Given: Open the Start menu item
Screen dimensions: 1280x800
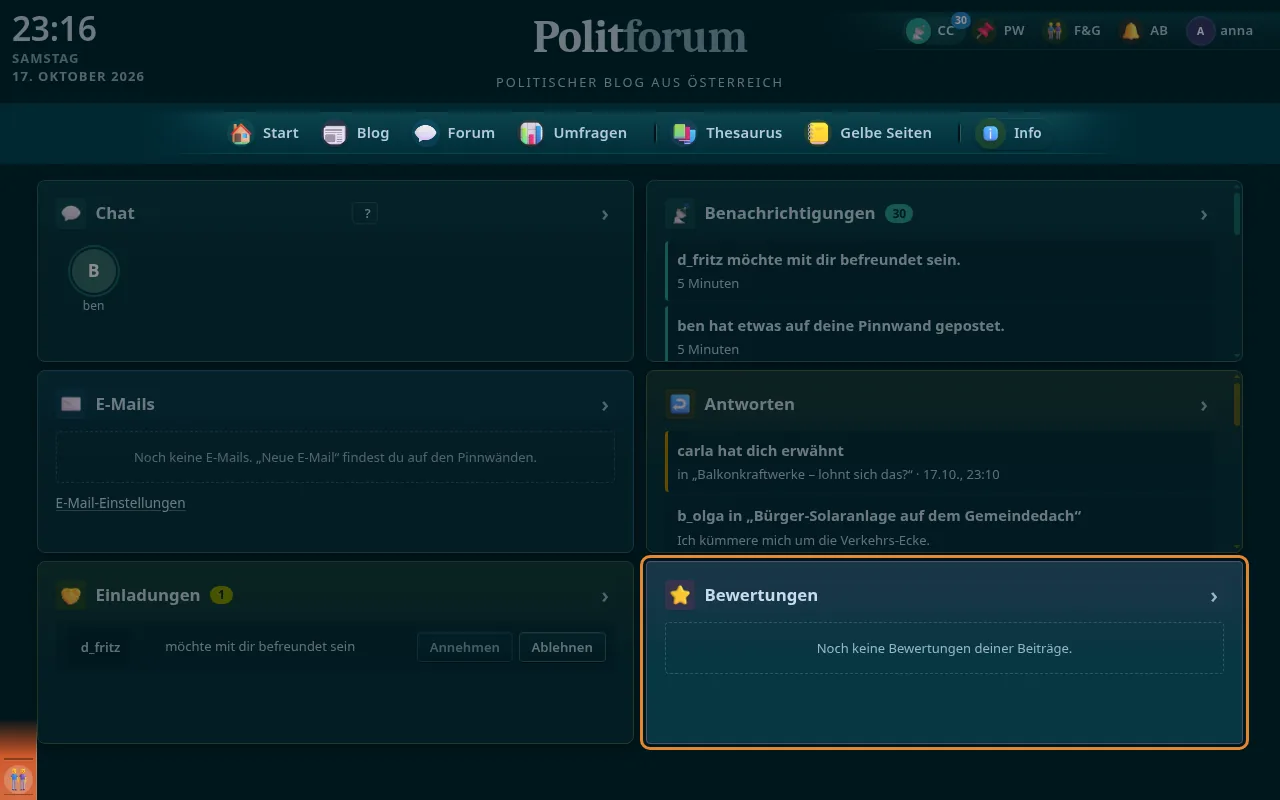Looking at the screenshot, I should pyautogui.click(x=265, y=133).
